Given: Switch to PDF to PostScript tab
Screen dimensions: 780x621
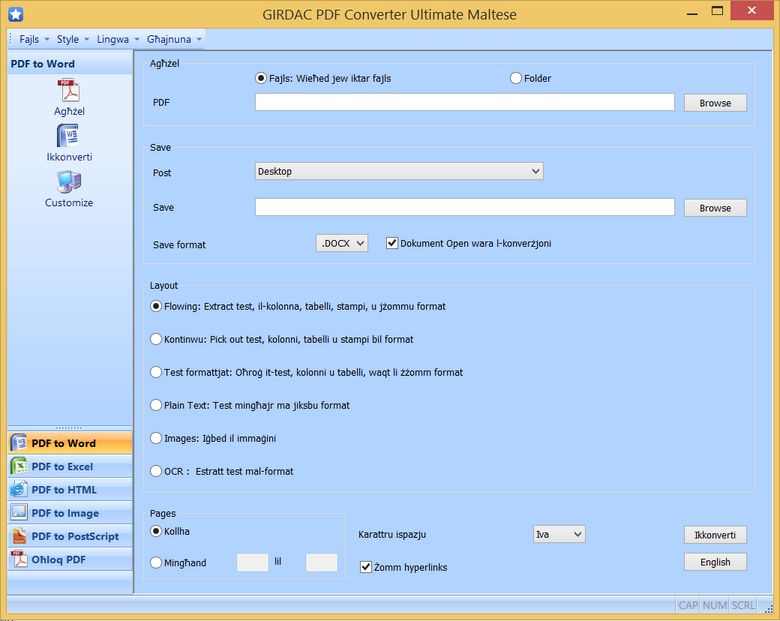Looking at the screenshot, I should click(x=70, y=536).
